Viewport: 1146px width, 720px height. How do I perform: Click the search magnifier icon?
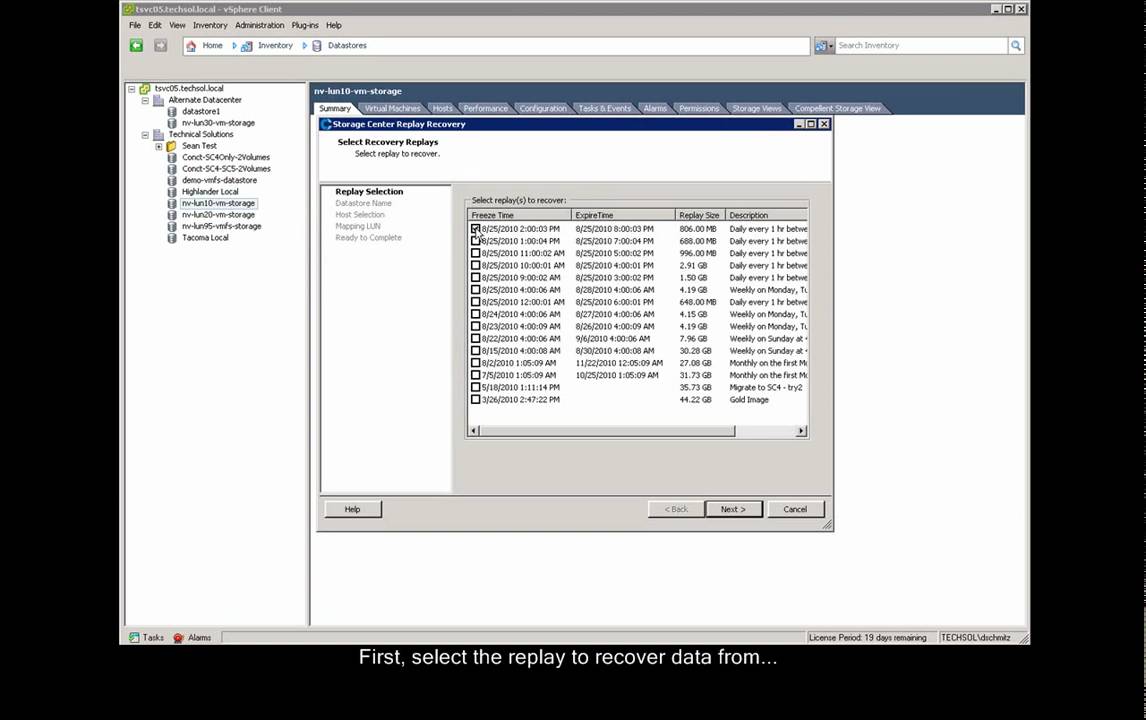click(x=1016, y=45)
